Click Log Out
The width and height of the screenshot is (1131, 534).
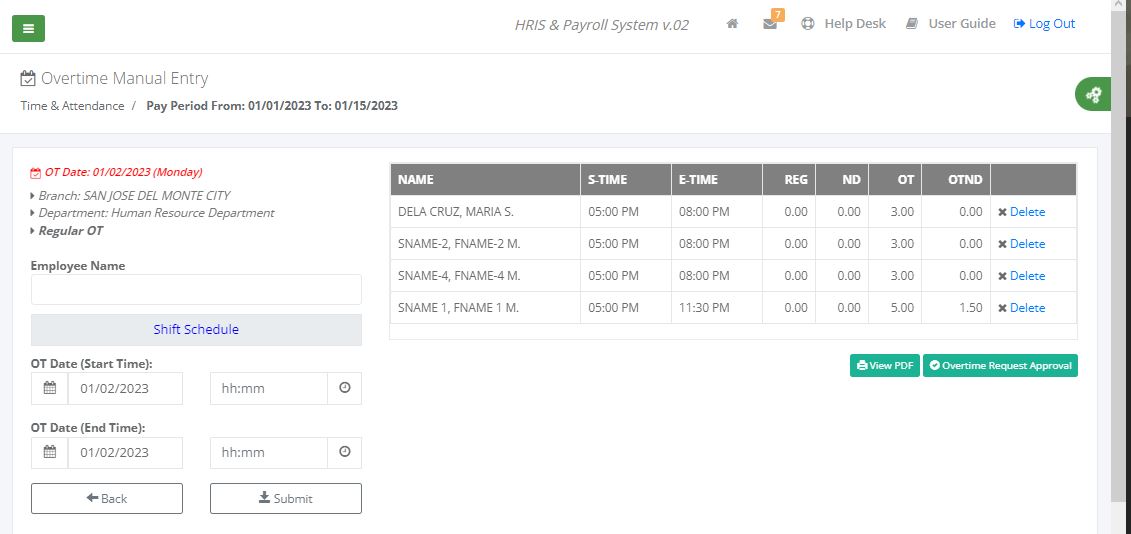click(1044, 24)
